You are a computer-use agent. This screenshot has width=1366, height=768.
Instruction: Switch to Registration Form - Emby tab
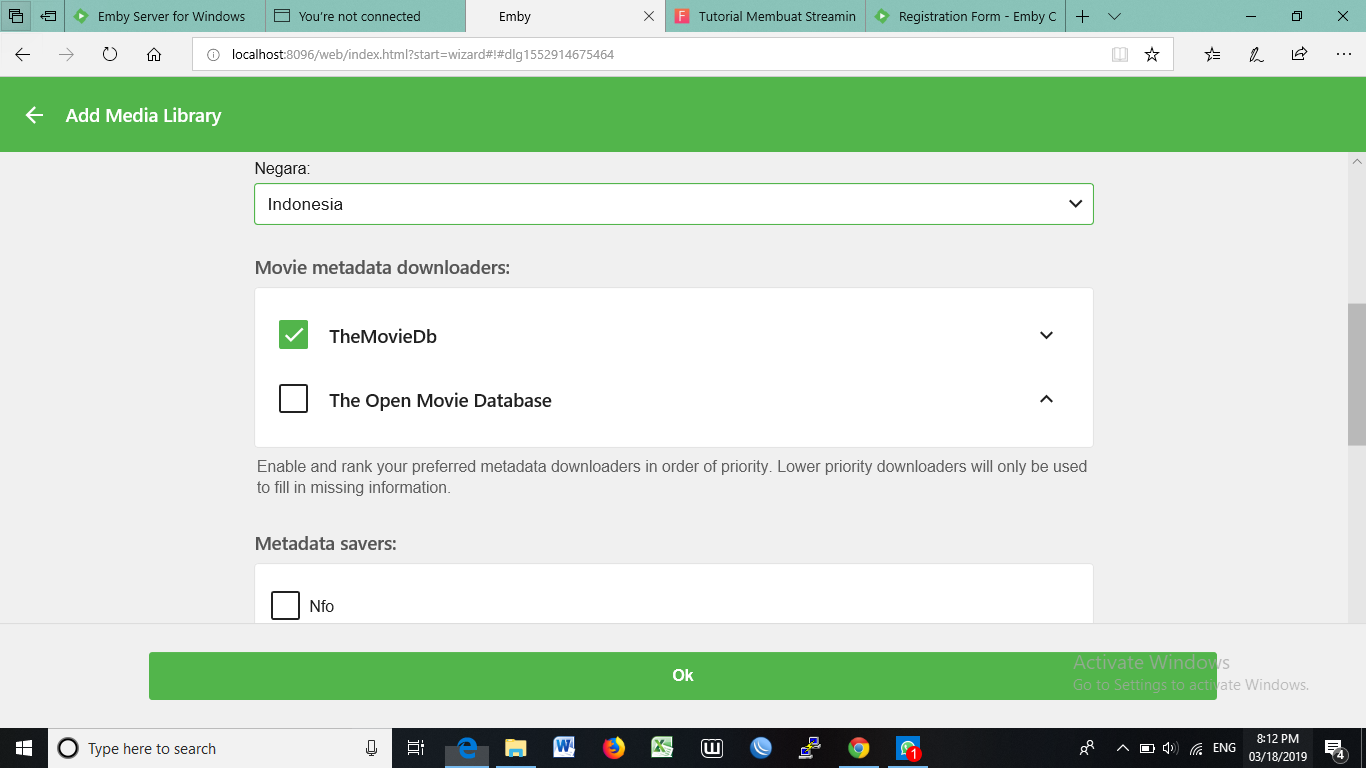pos(965,16)
